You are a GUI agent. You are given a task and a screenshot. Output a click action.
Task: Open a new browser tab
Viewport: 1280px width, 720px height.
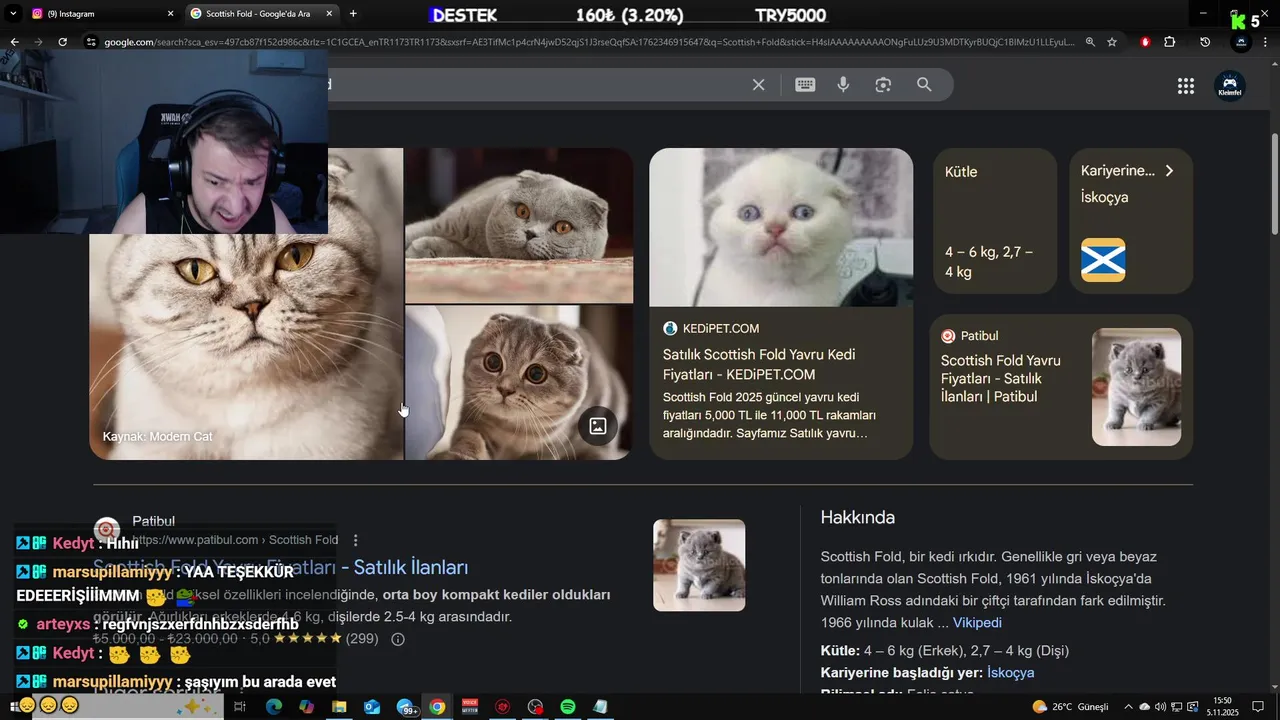(353, 13)
